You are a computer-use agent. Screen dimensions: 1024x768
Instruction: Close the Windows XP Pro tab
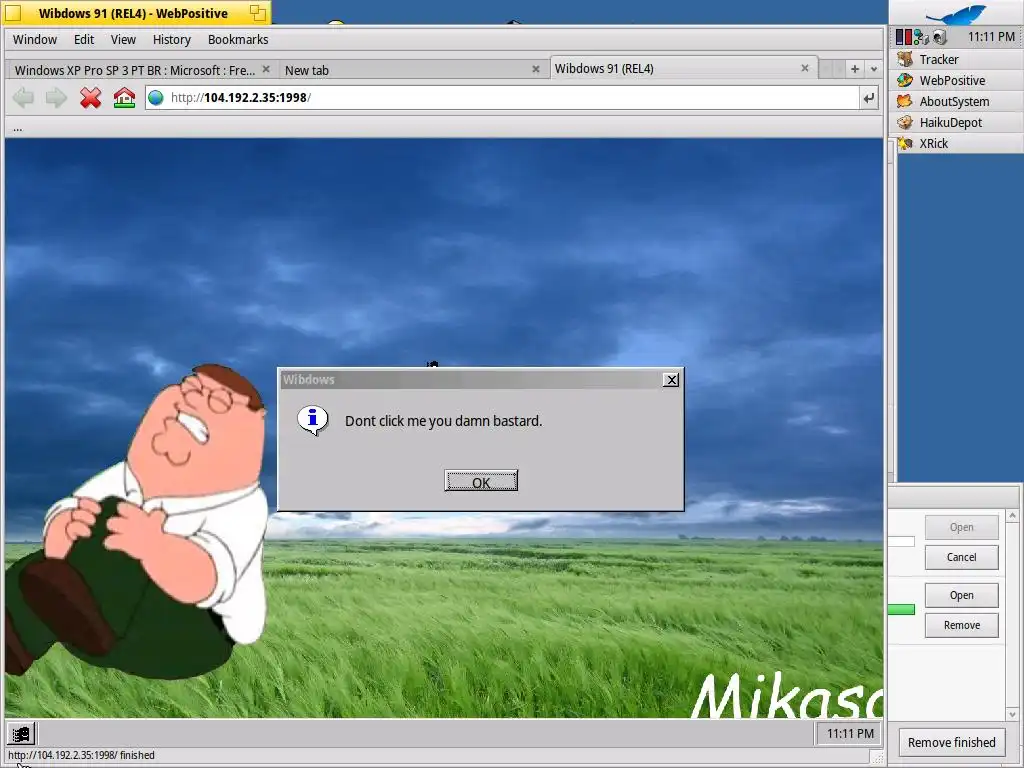tap(266, 69)
